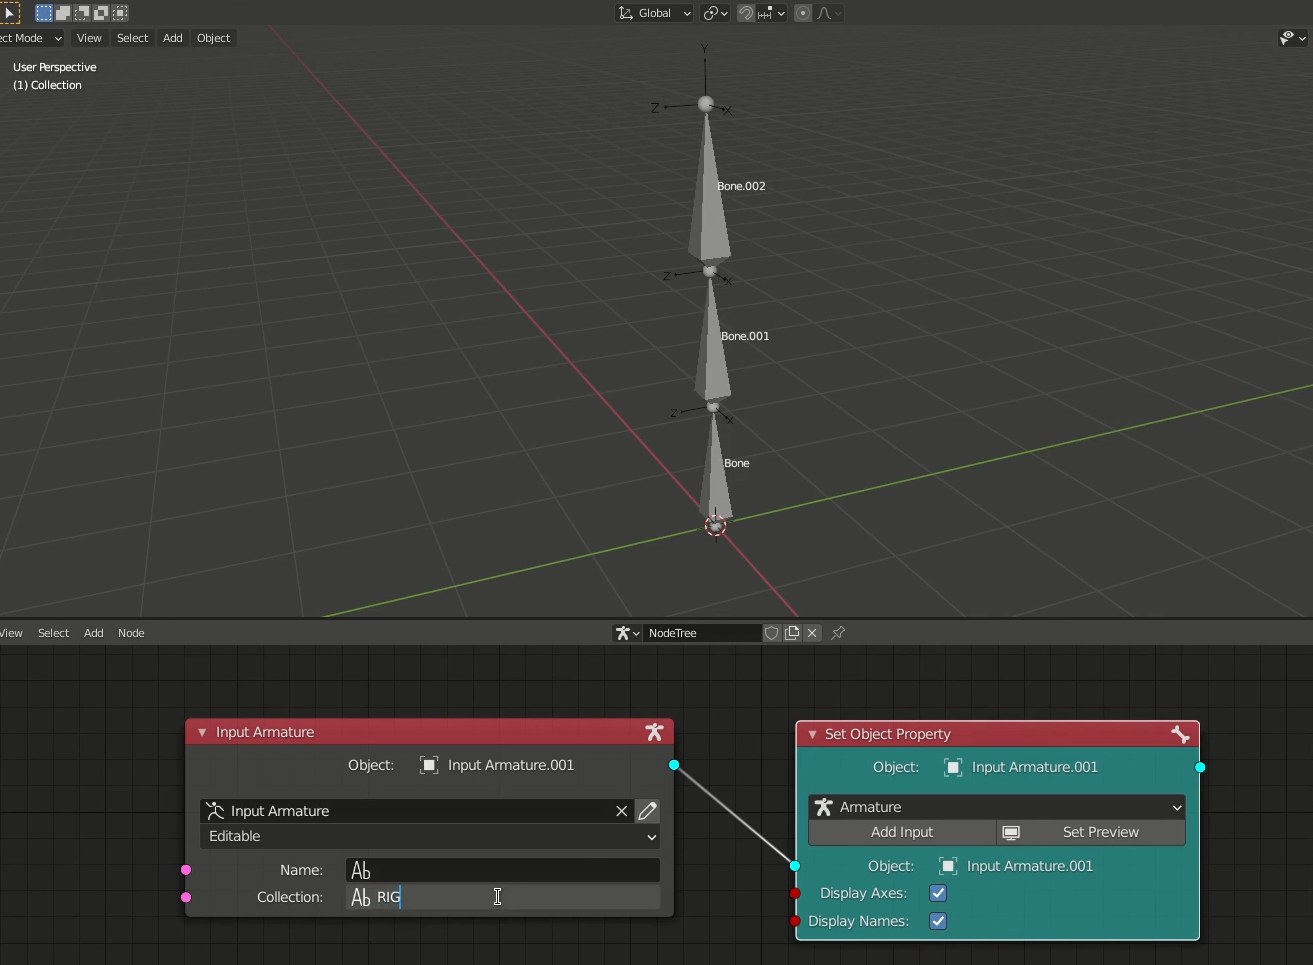The image size is (1313, 965).
Task: Activate the Select tool arrow icon
Action: 9,13
